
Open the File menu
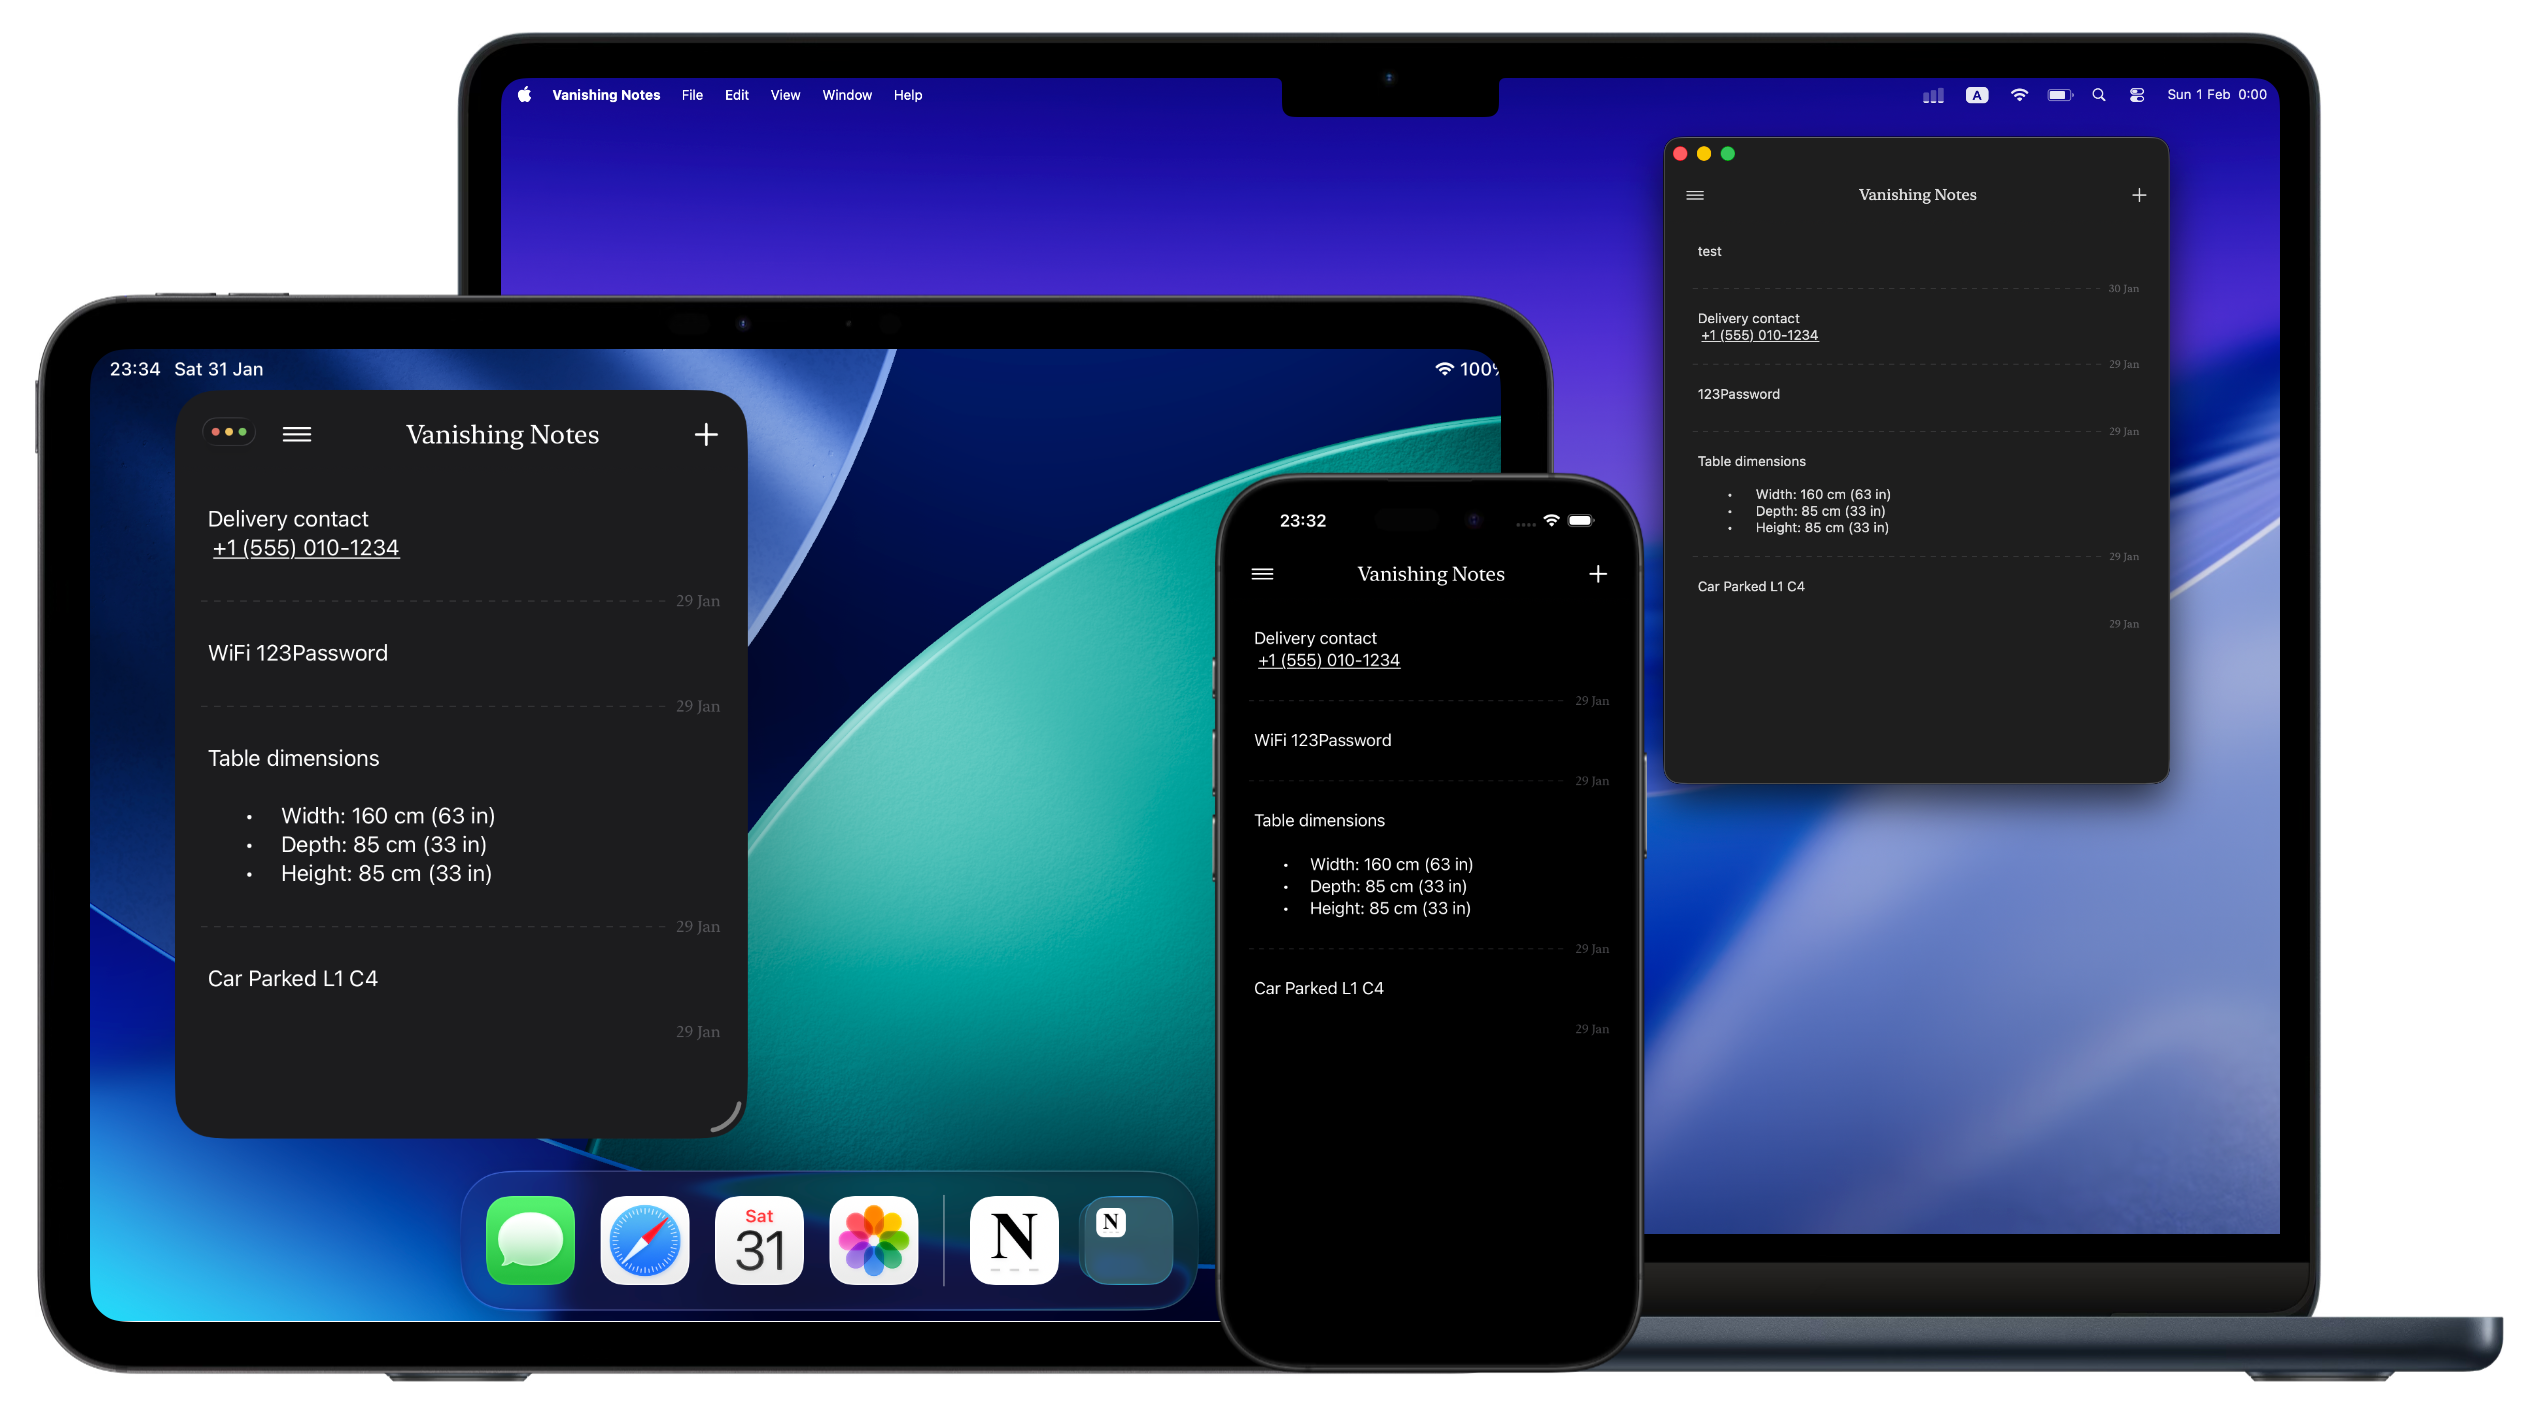pos(691,94)
